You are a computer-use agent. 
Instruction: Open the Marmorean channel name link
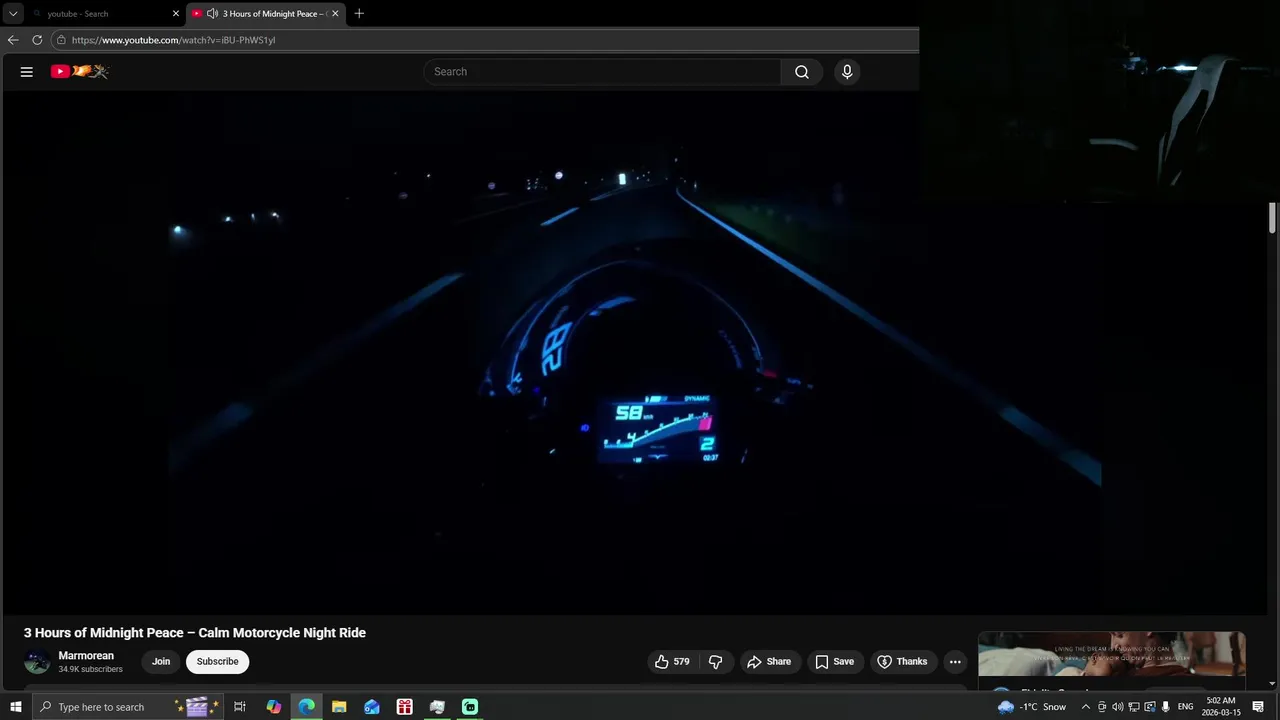coord(86,656)
